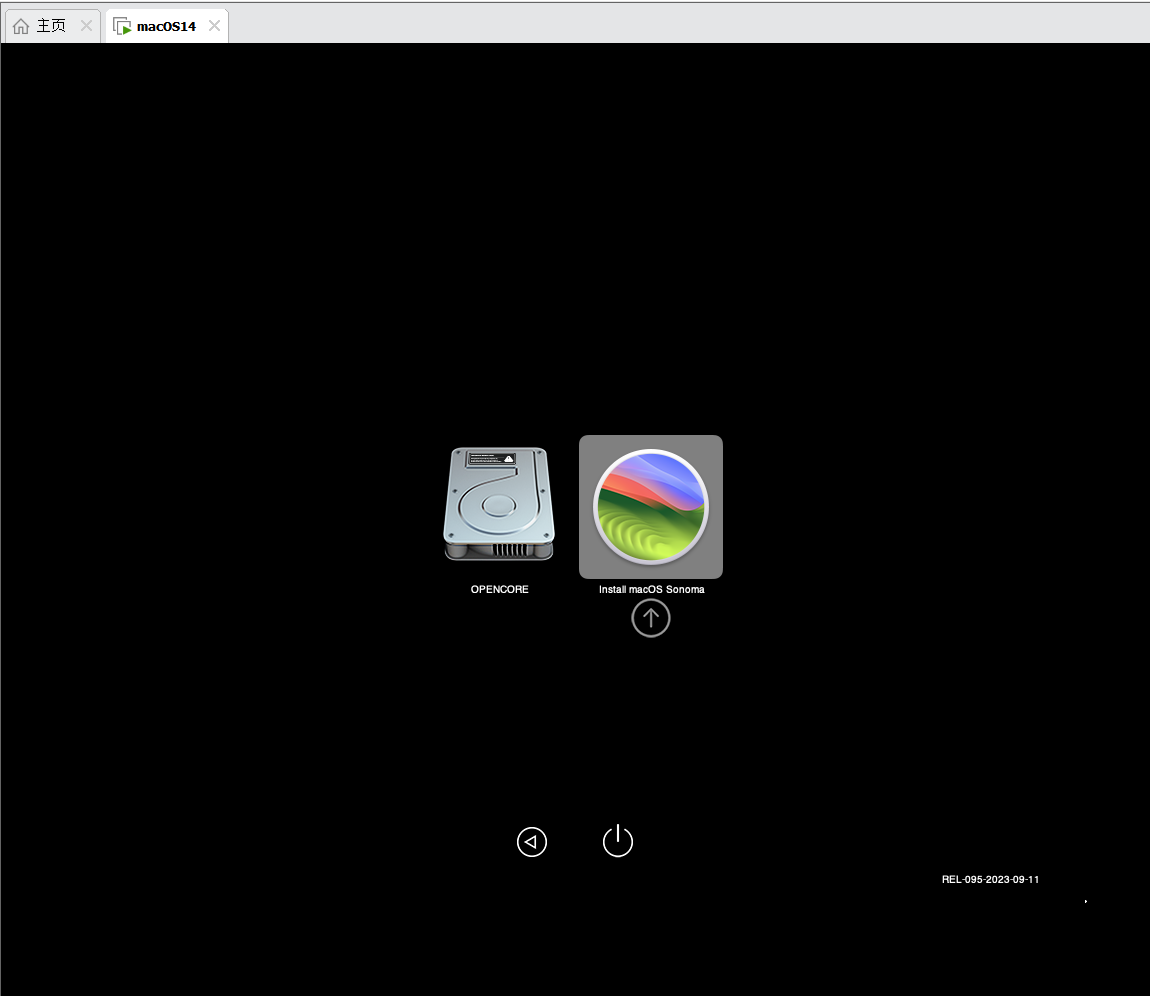Select the OPENCORE hard drive icon

coord(499,505)
